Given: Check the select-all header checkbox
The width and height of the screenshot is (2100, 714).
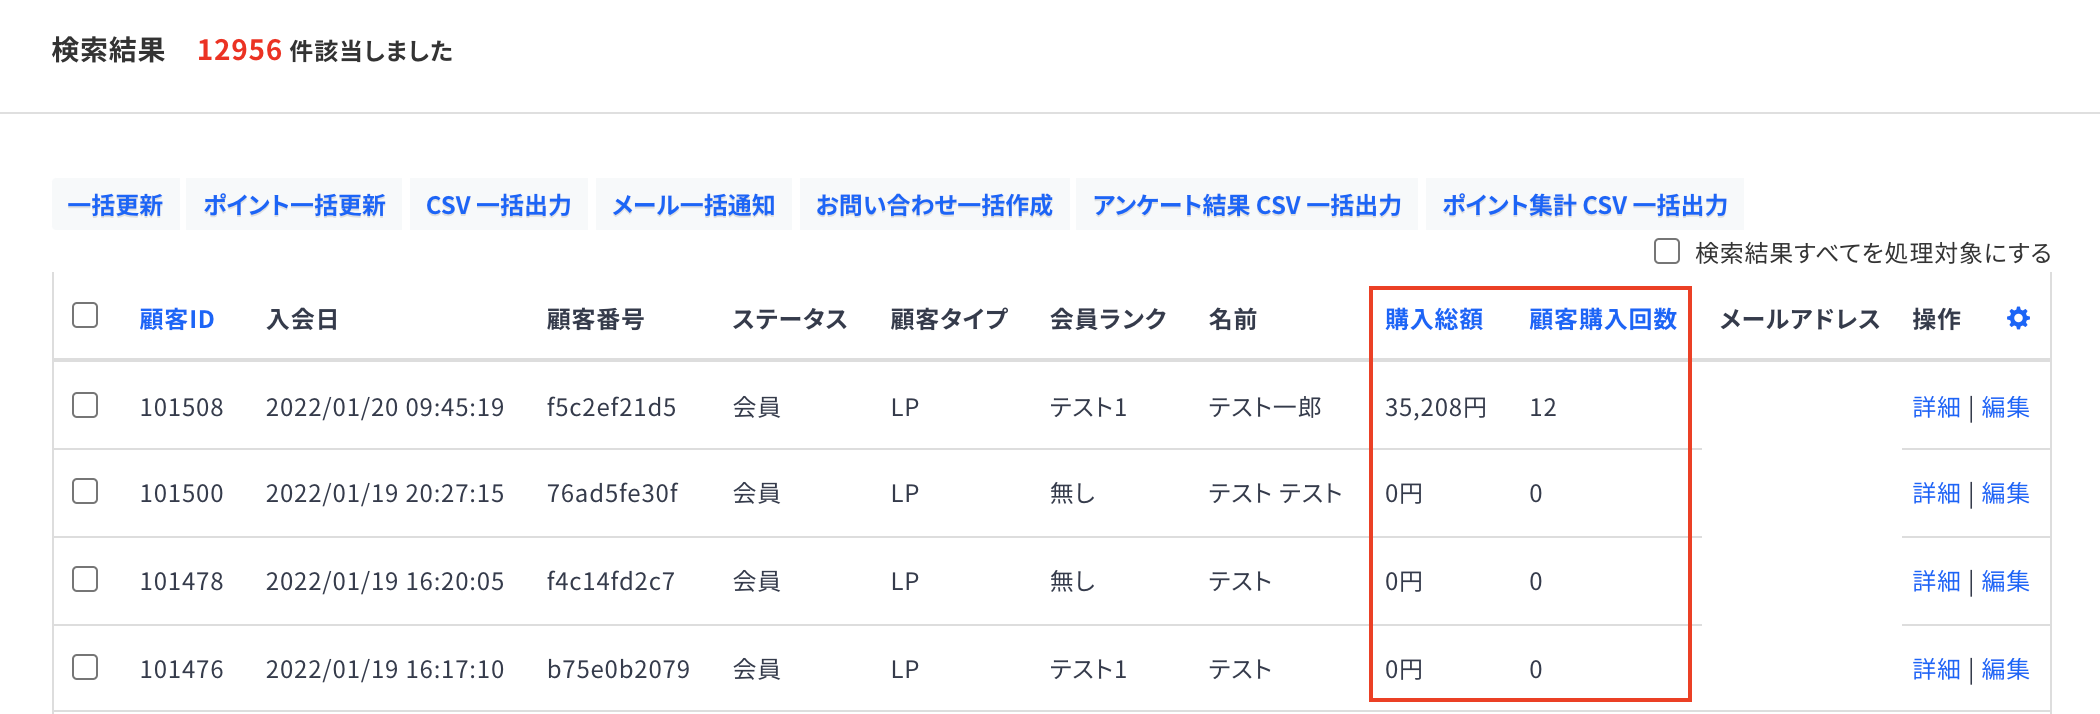Looking at the screenshot, I should [x=85, y=316].
